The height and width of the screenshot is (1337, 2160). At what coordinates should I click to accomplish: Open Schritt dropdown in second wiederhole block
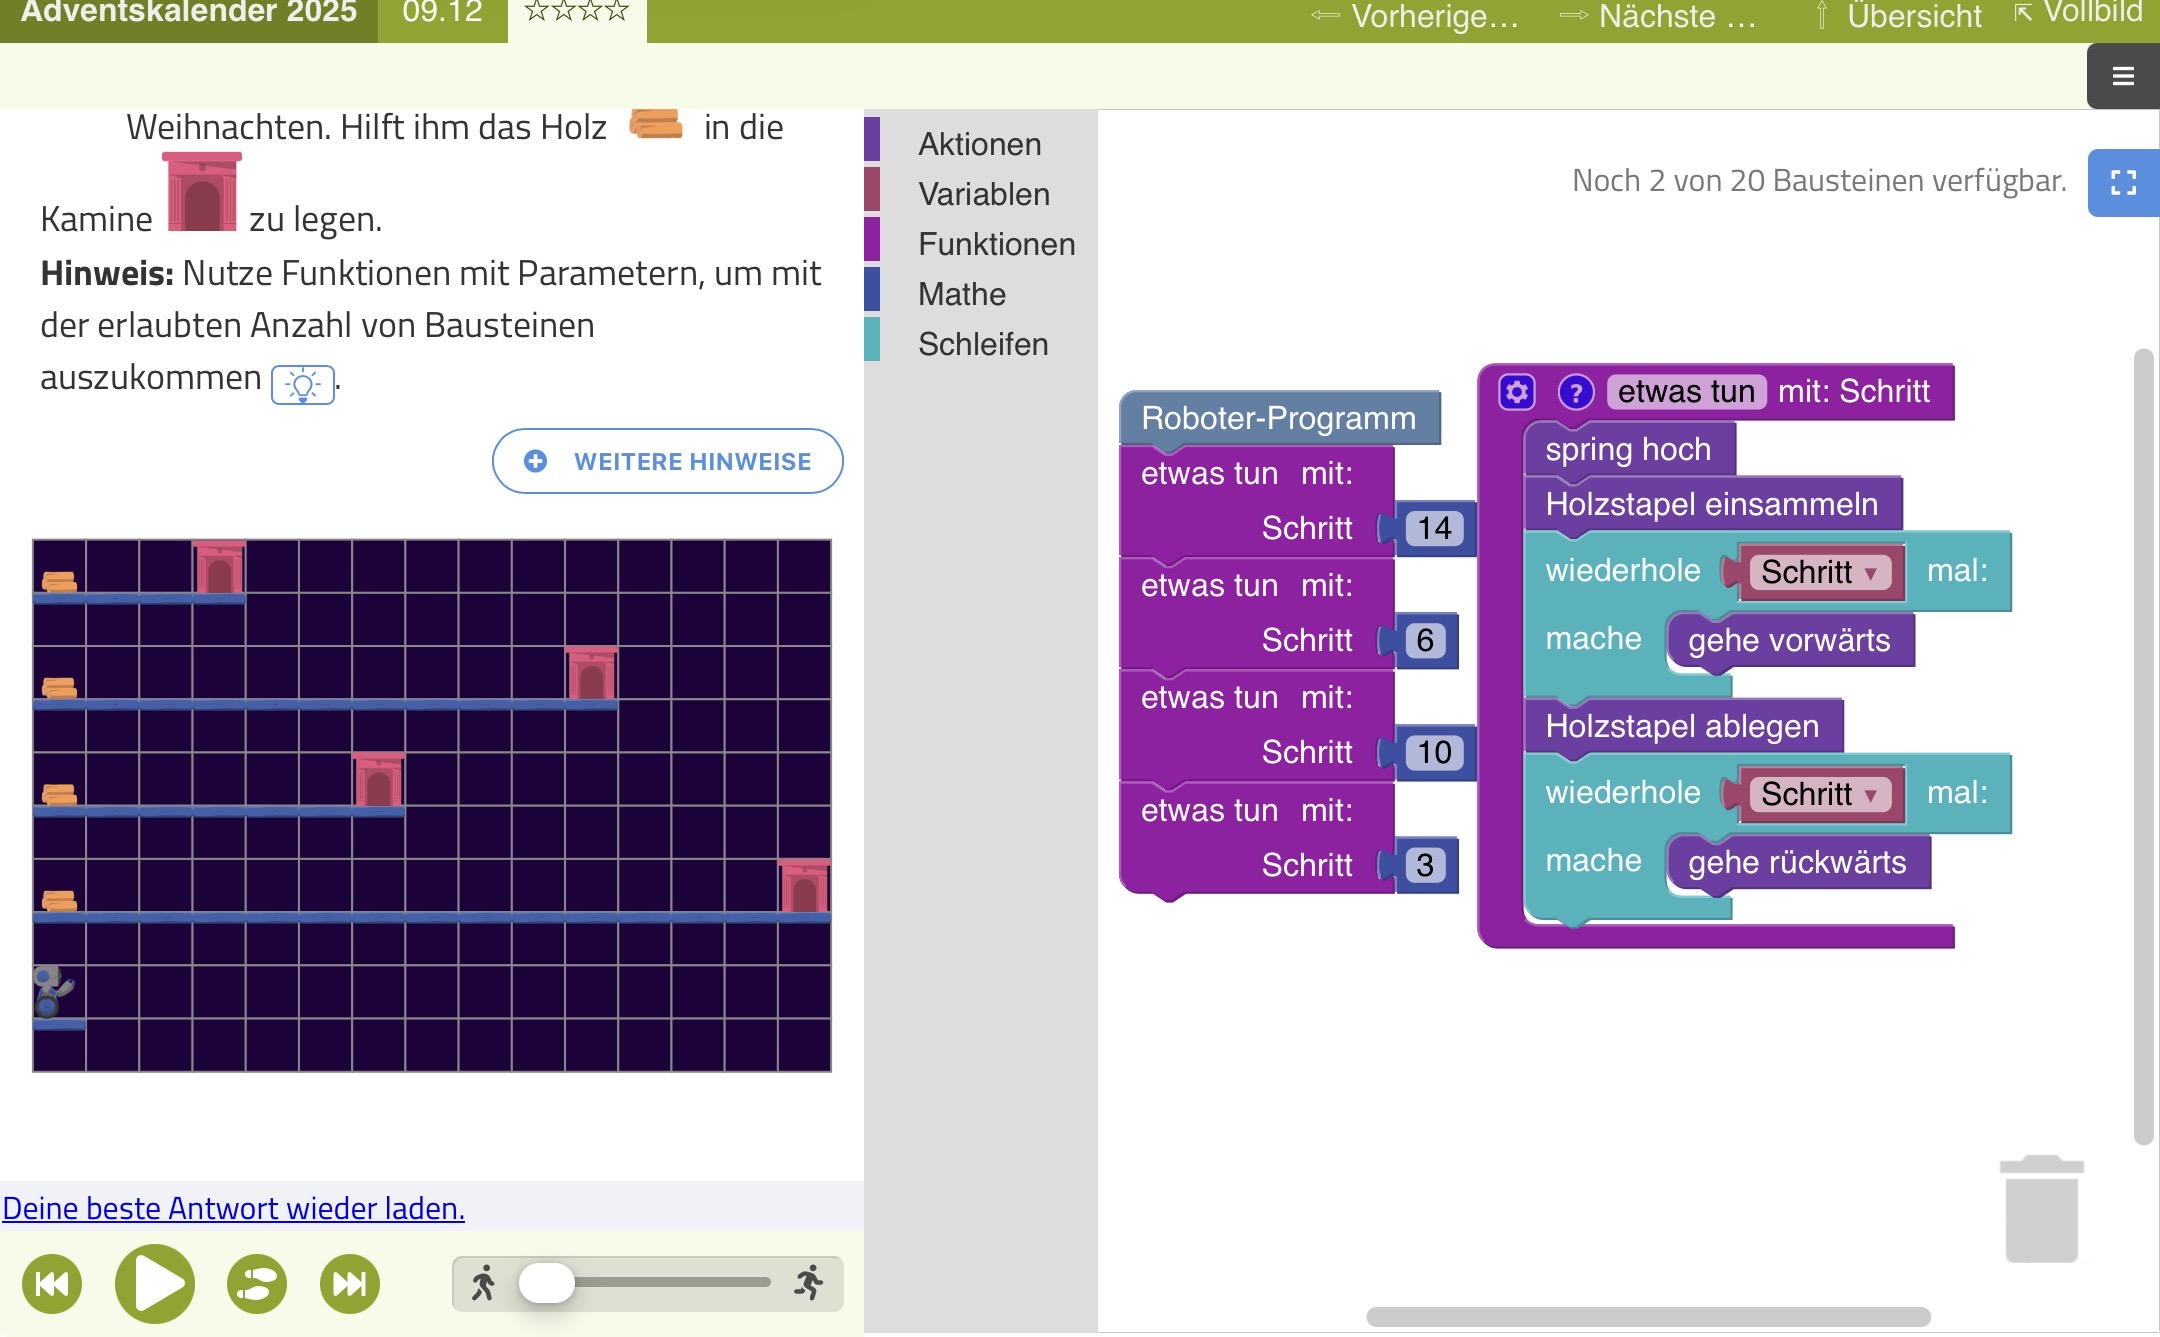coord(1870,795)
